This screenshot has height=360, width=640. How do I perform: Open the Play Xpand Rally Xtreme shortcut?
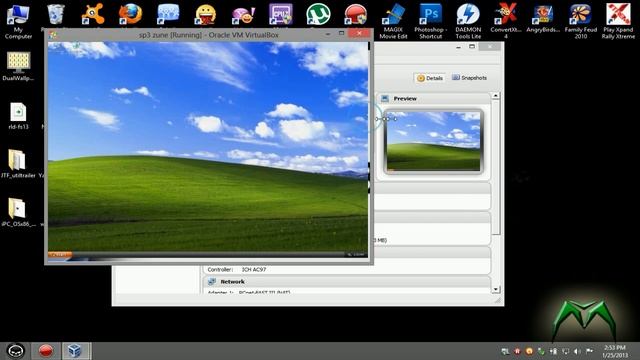click(x=618, y=21)
